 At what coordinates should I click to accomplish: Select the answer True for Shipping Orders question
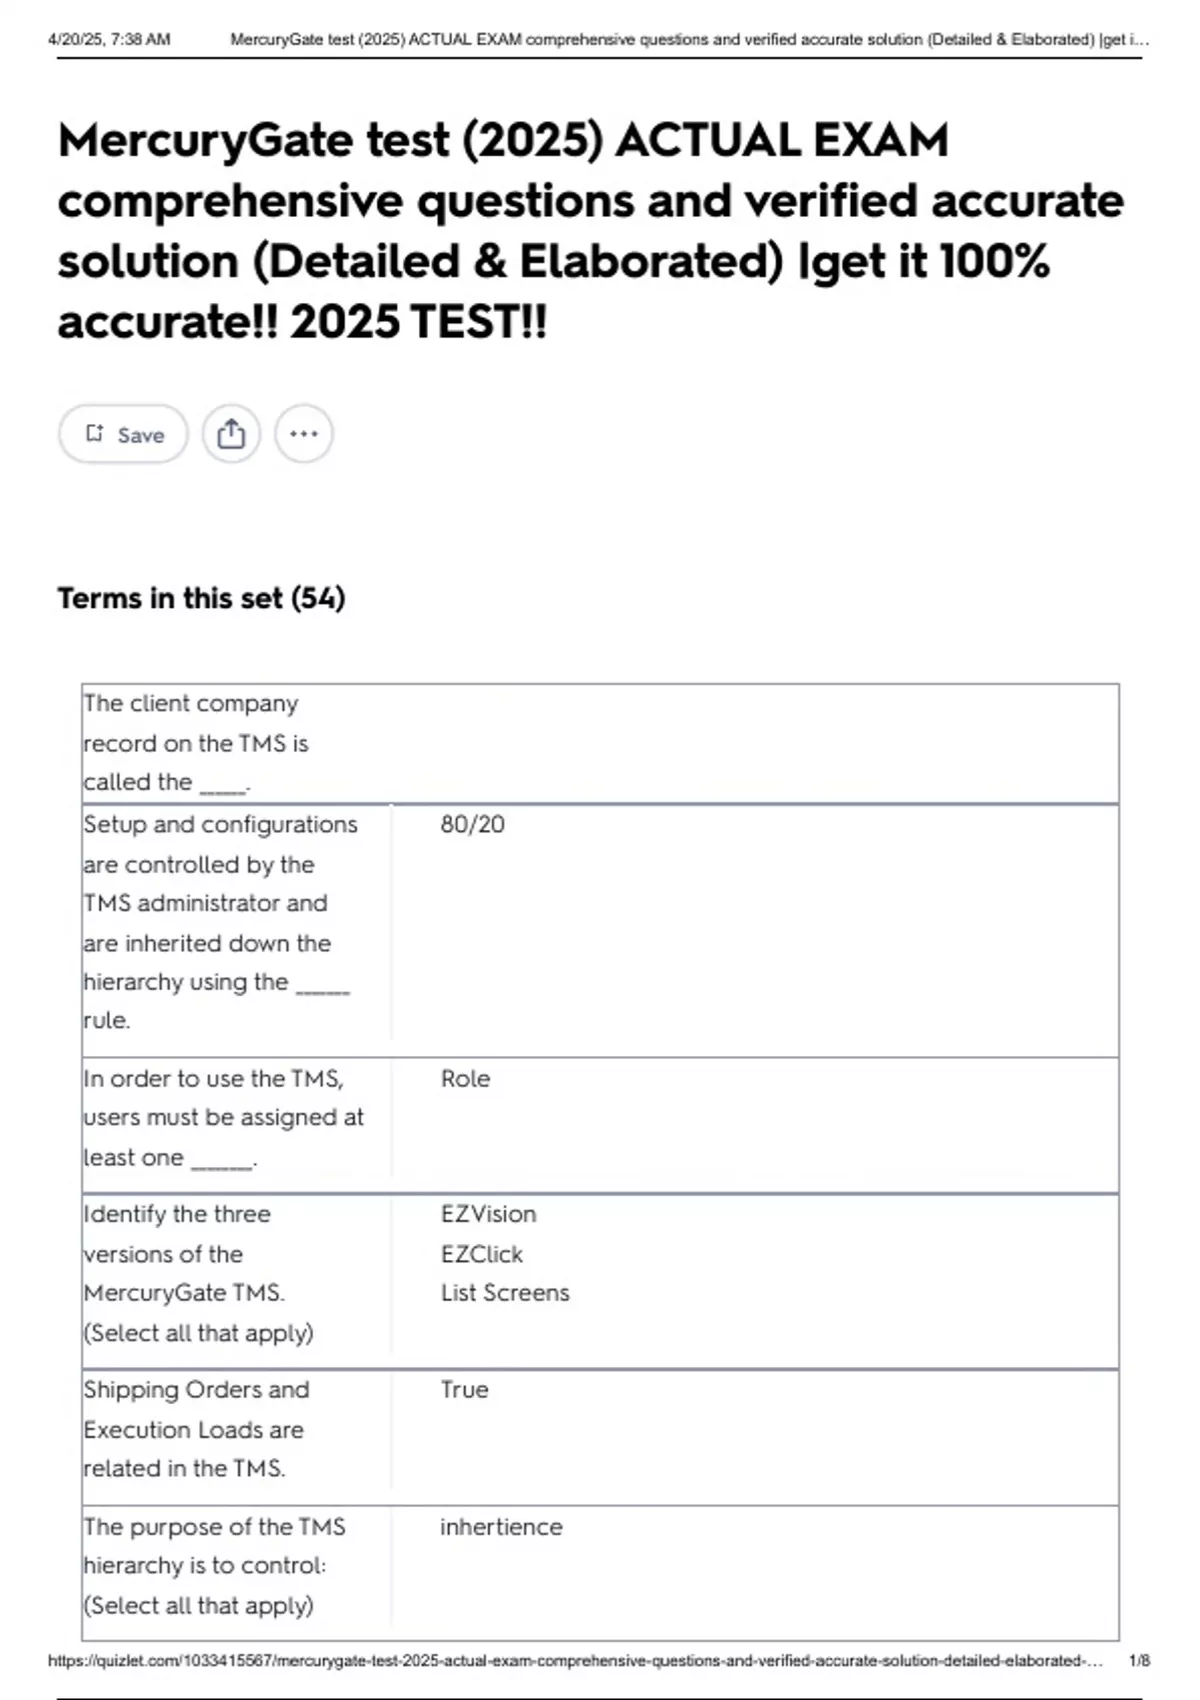(463, 1389)
